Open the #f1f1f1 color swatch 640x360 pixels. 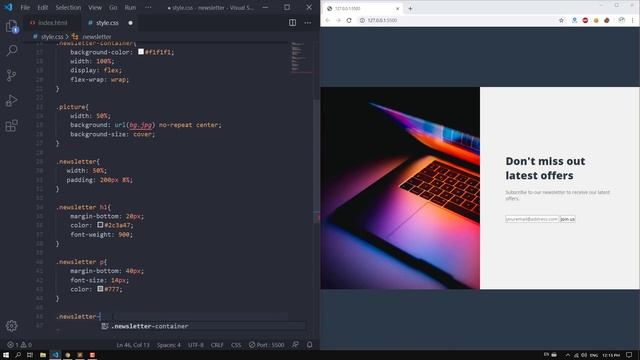pyautogui.click(x=141, y=52)
